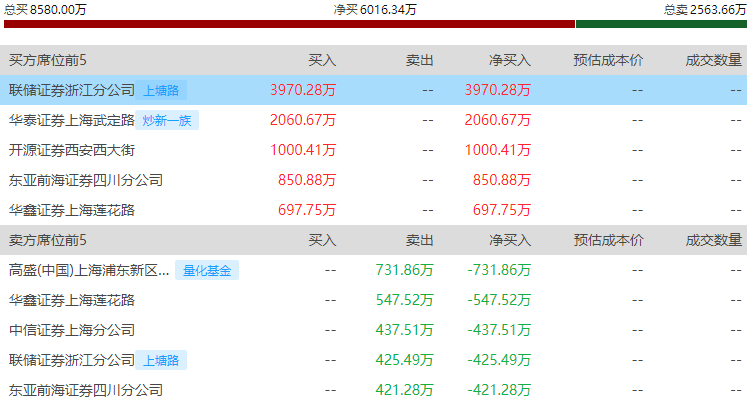747x402 pixels.
Task: Click sell amount 731.86万
Action: [404, 270]
